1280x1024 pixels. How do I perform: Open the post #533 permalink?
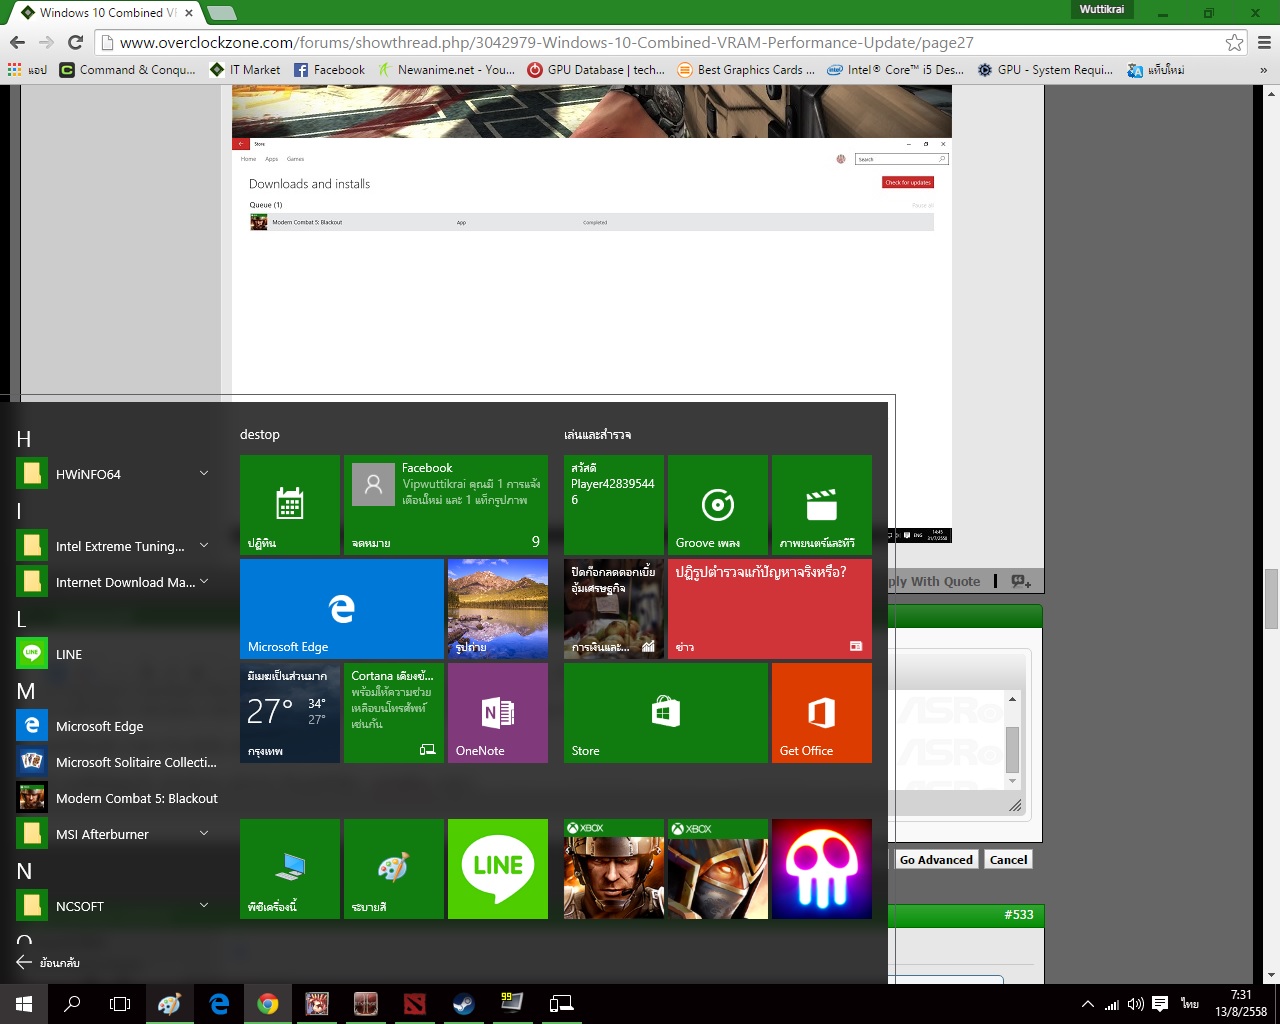click(x=1019, y=915)
